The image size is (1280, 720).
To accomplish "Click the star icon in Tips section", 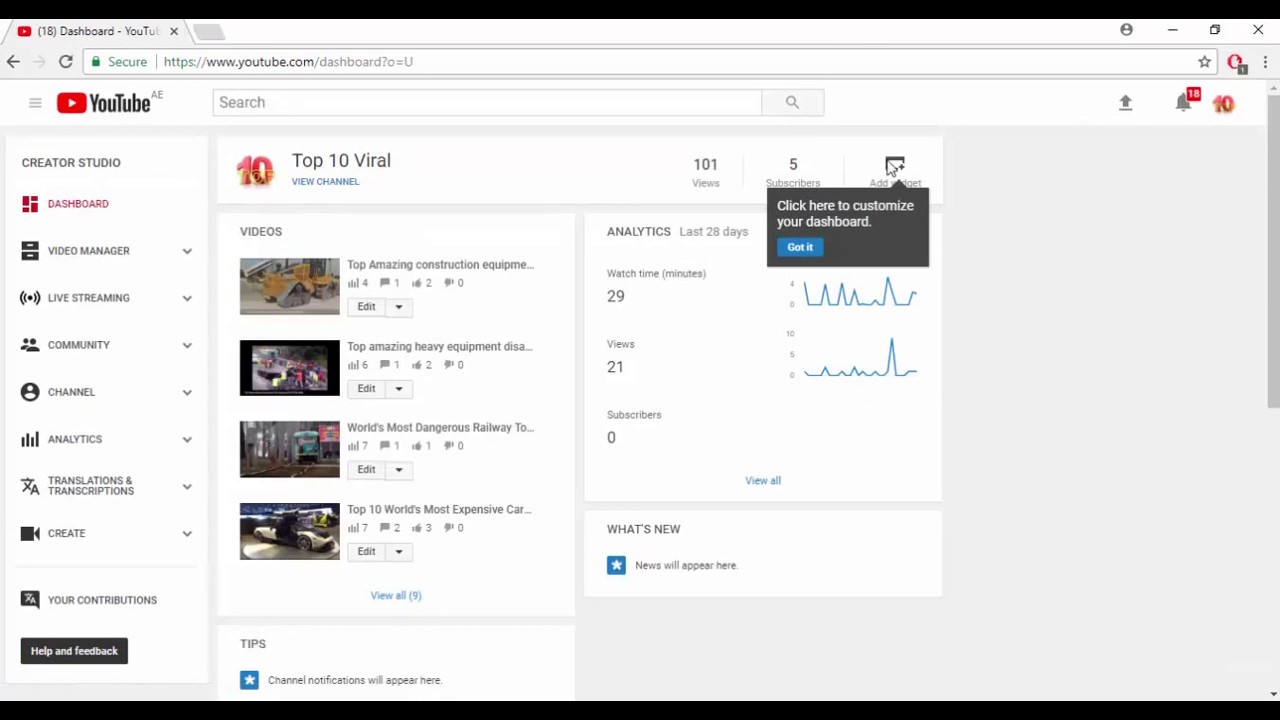I will 249,680.
